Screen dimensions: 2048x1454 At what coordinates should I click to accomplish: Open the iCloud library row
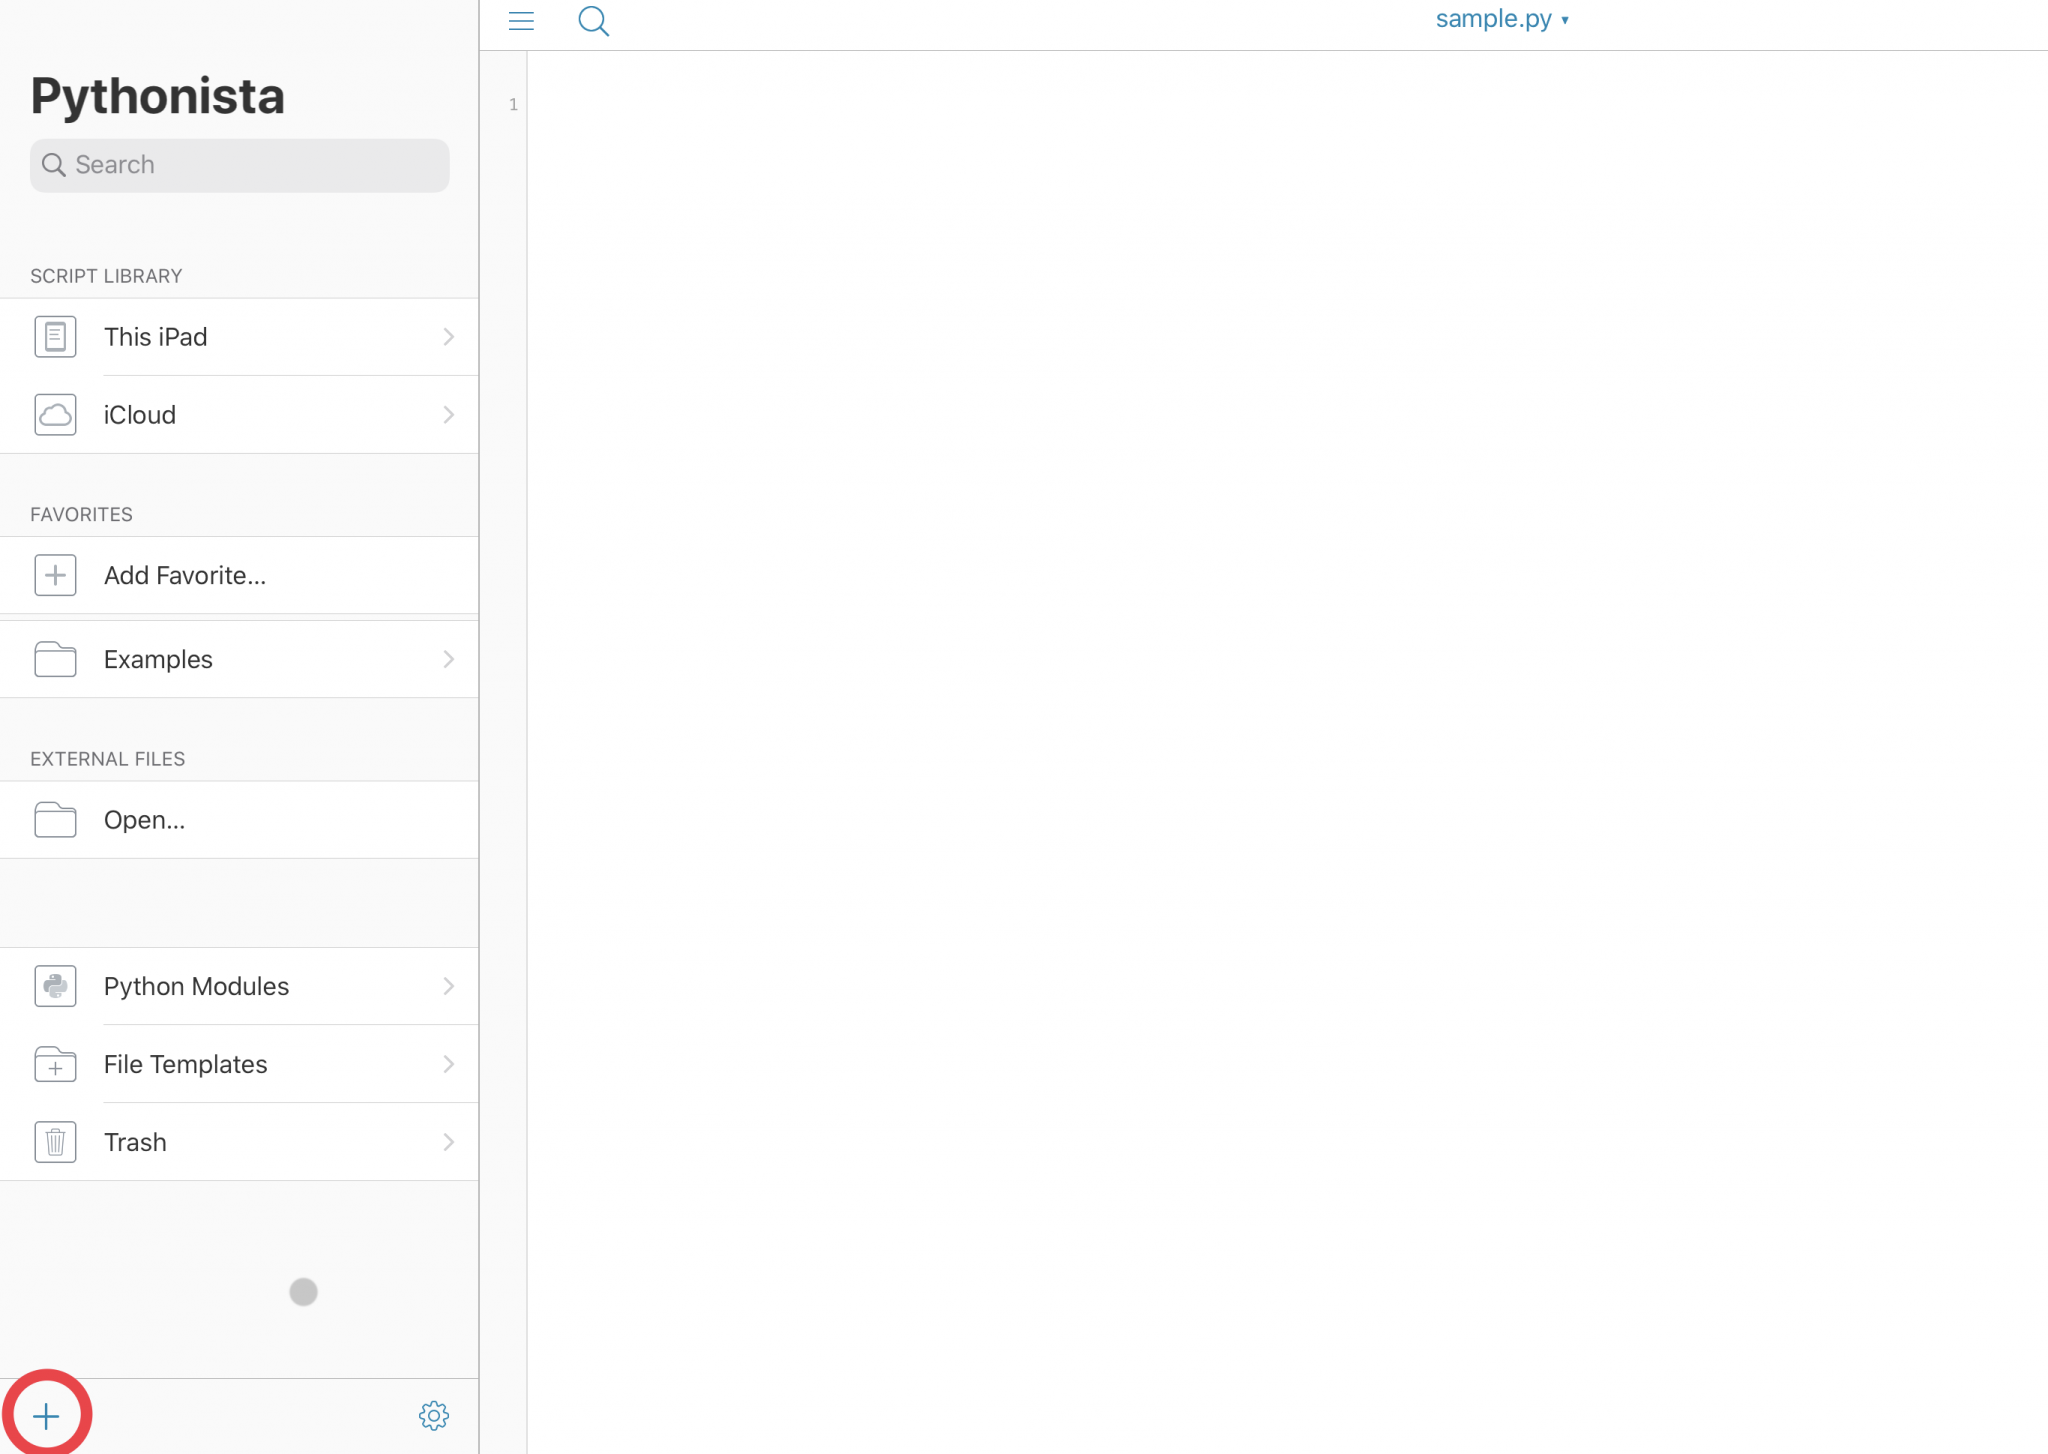(240, 415)
